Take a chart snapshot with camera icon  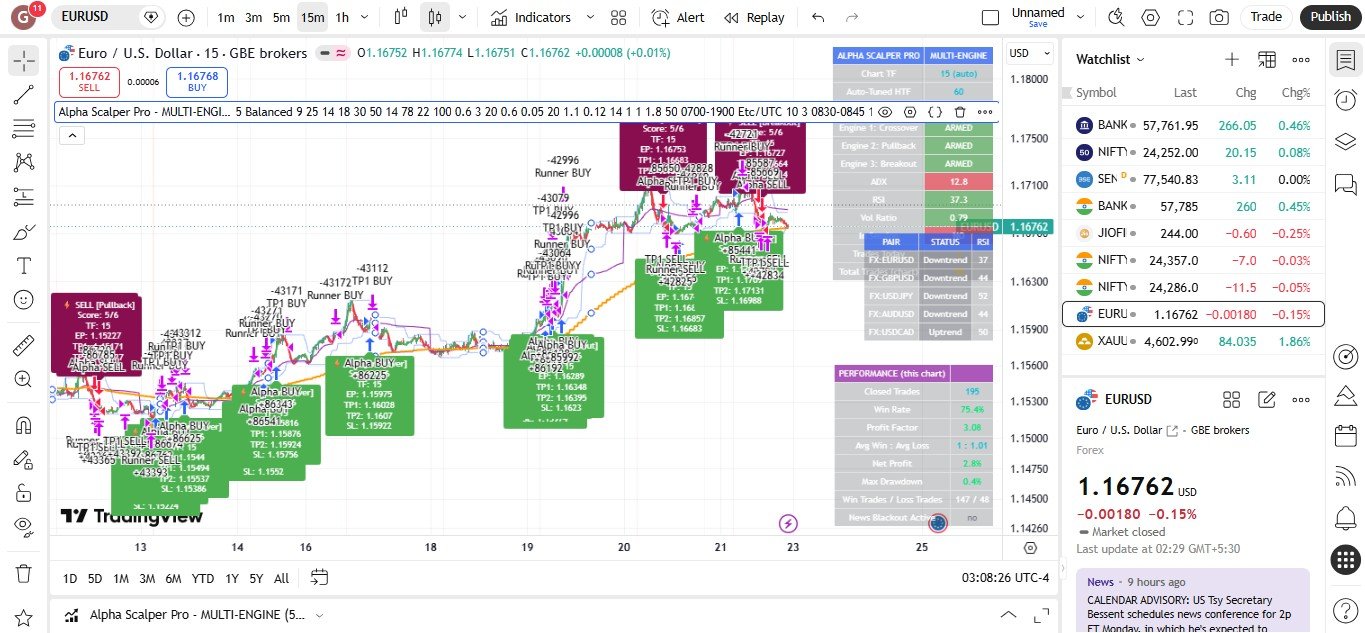[x=1218, y=17]
